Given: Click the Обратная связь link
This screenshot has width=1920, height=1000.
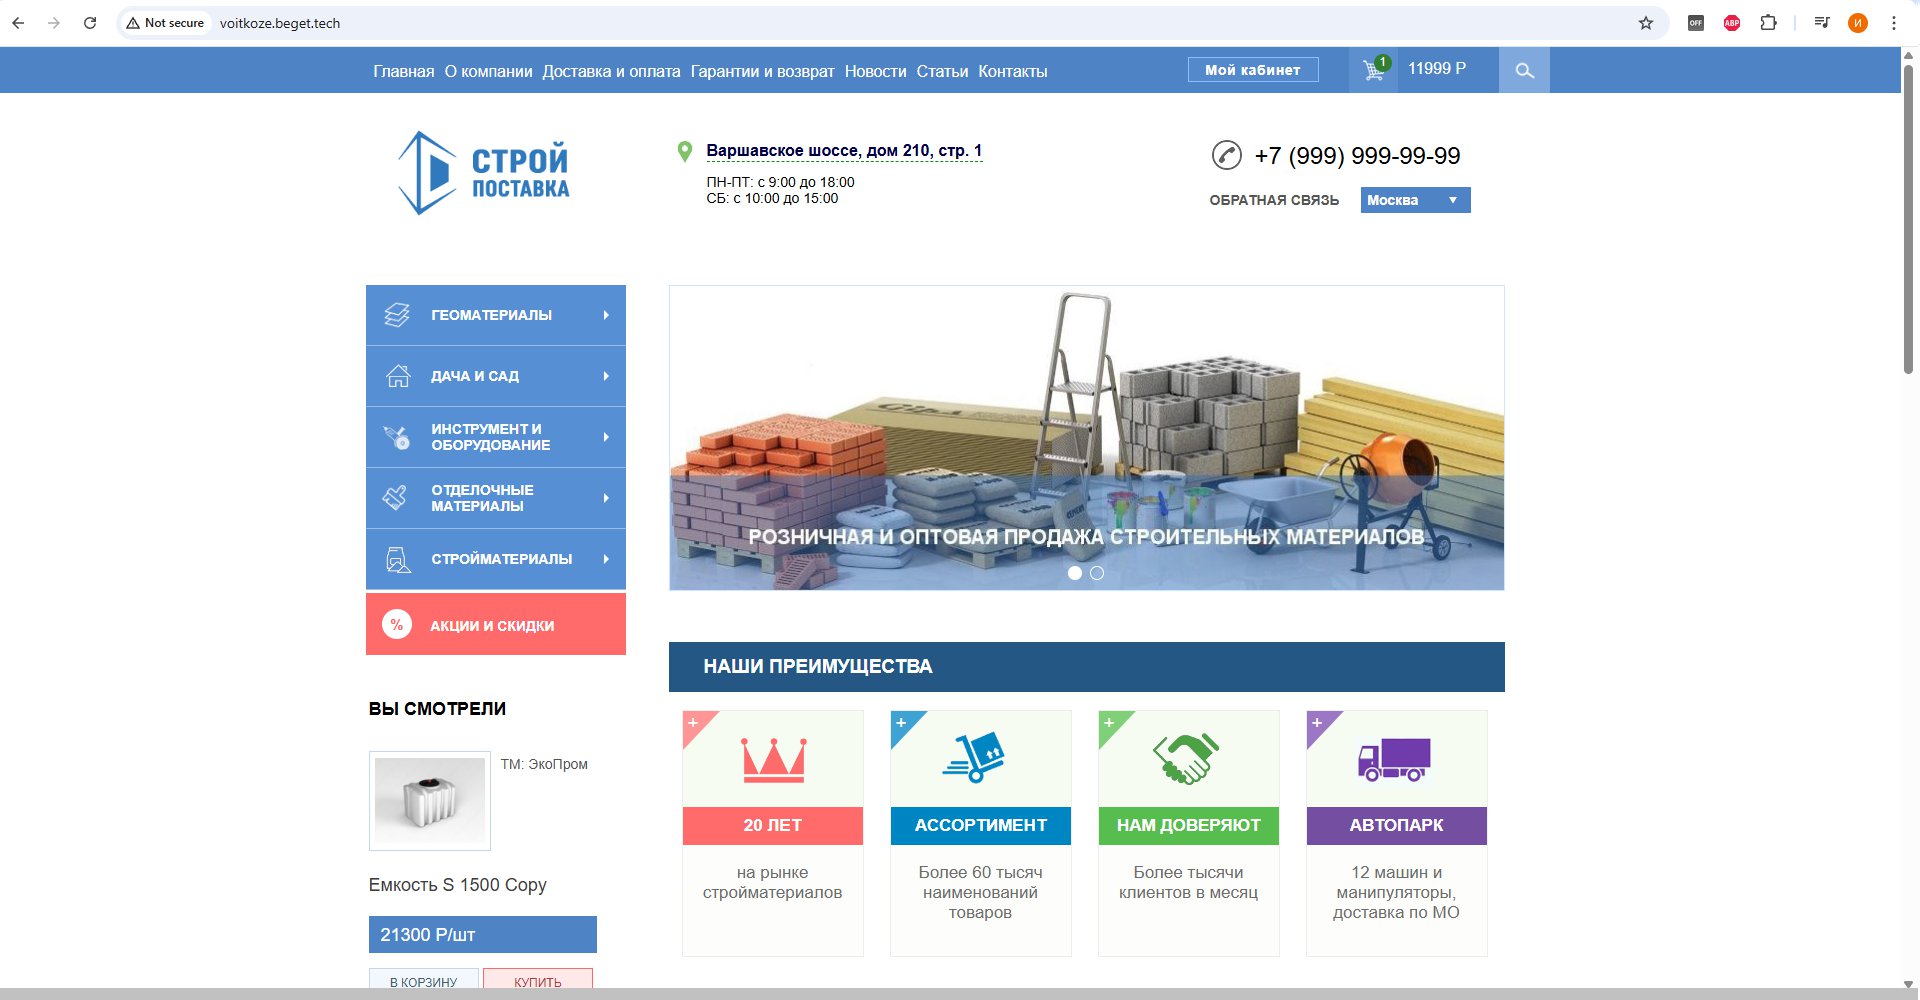Looking at the screenshot, I should pos(1274,200).
